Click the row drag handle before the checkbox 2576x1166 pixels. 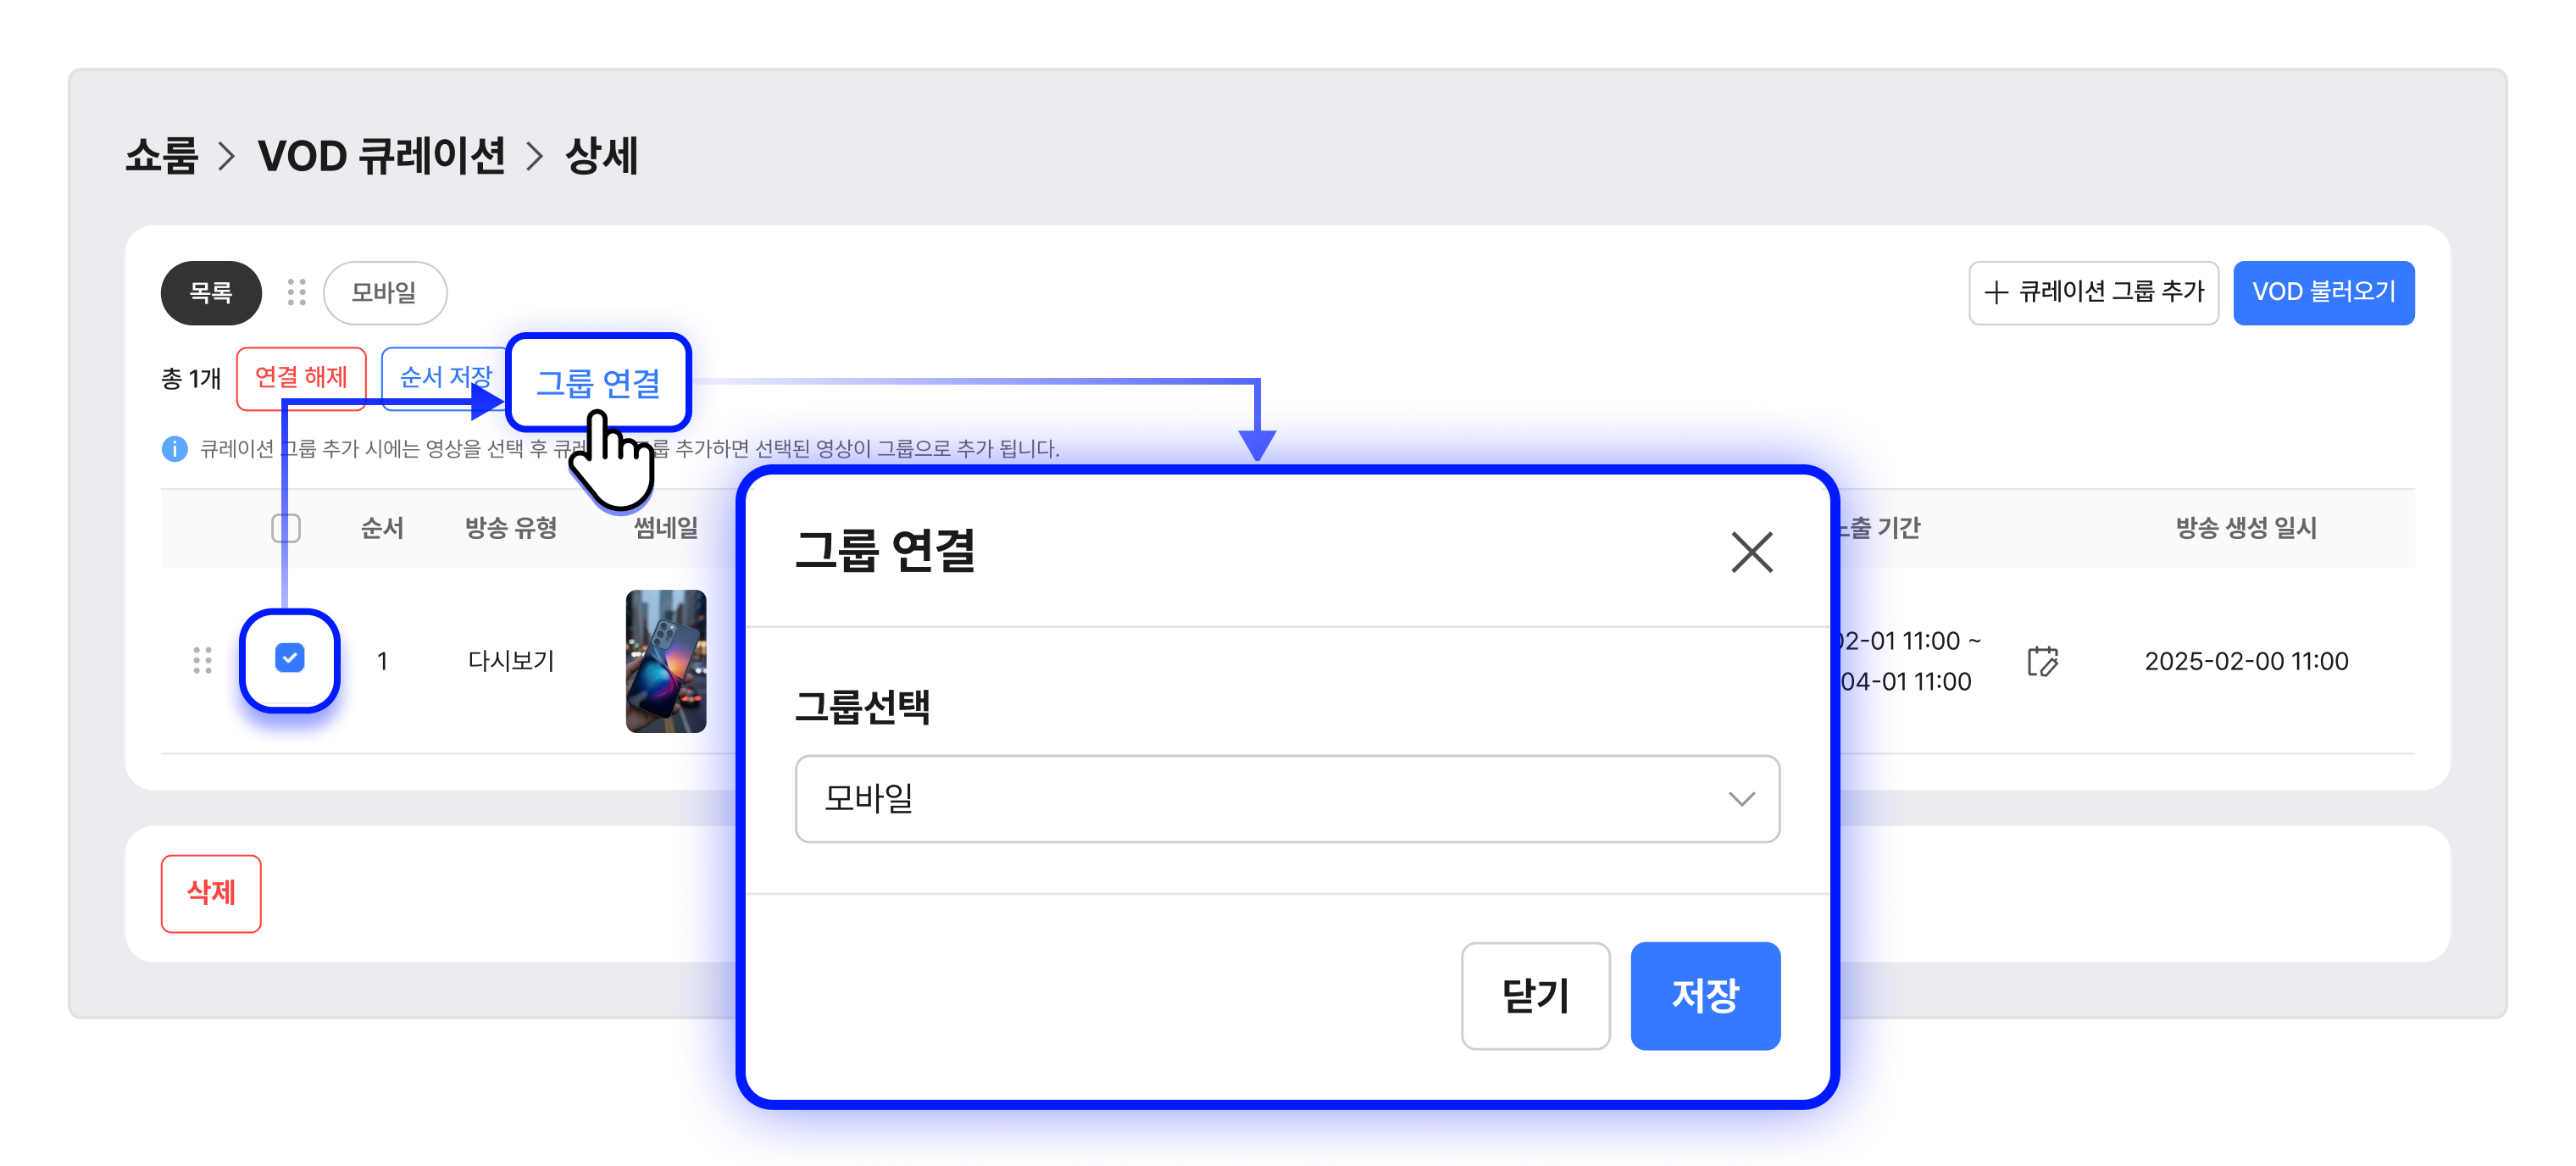tap(202, 660)
